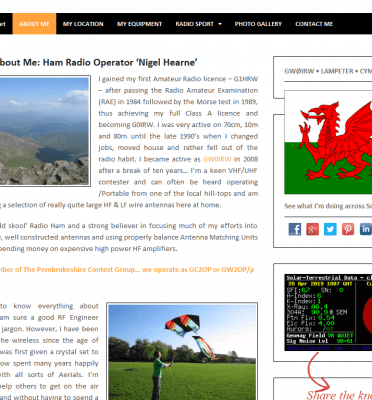Click the red Share the knowledge text
This screenshot has width=372, height=400.
[339, 395]
